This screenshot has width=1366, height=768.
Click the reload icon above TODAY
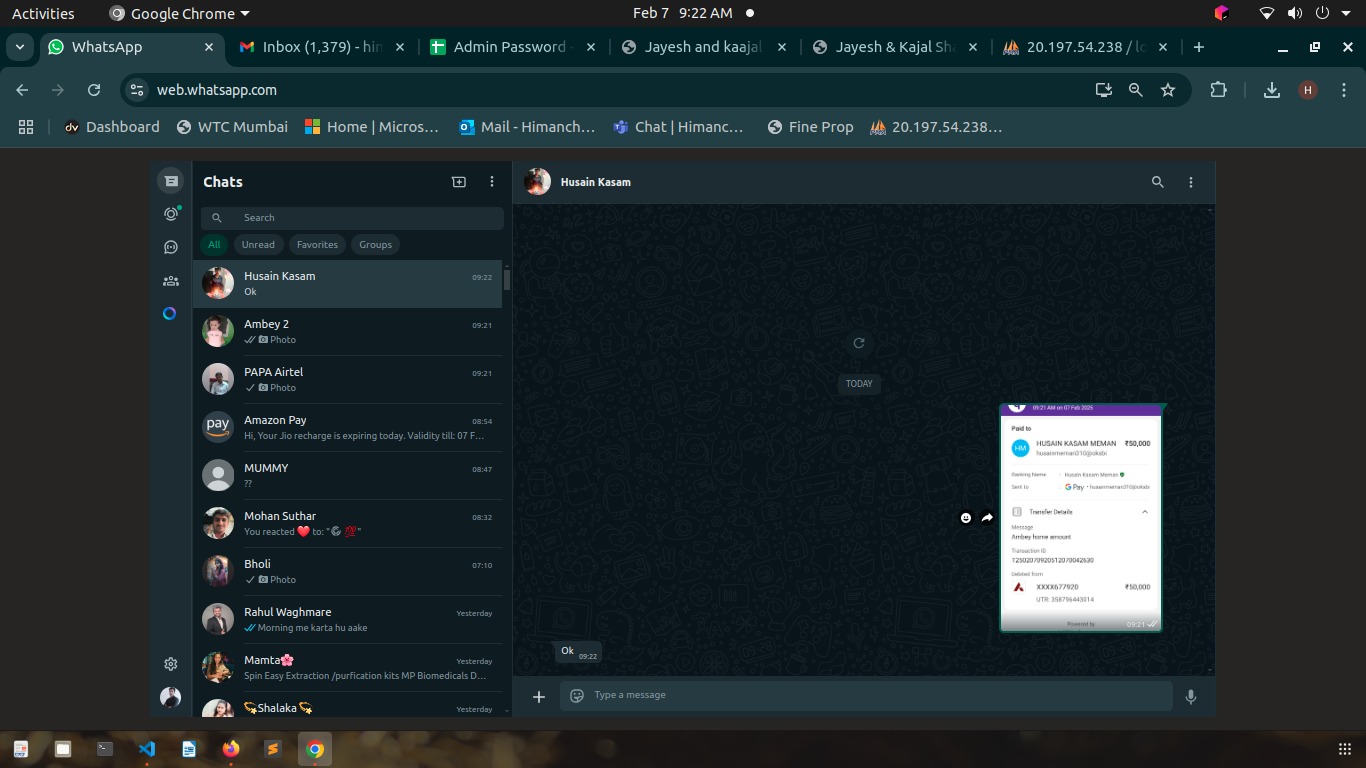click(858, 343)
